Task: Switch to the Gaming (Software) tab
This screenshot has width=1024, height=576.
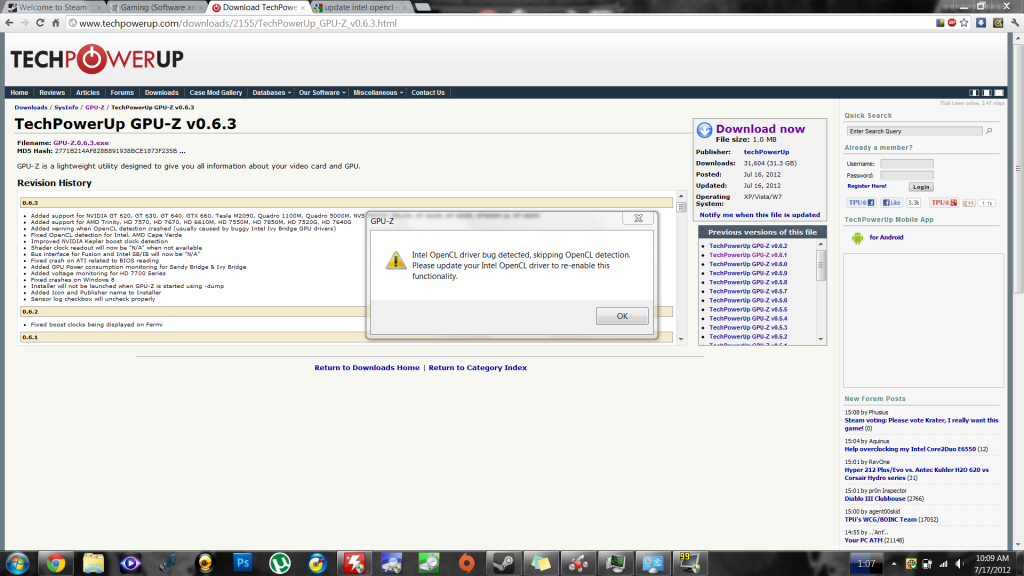Action: 157,7
